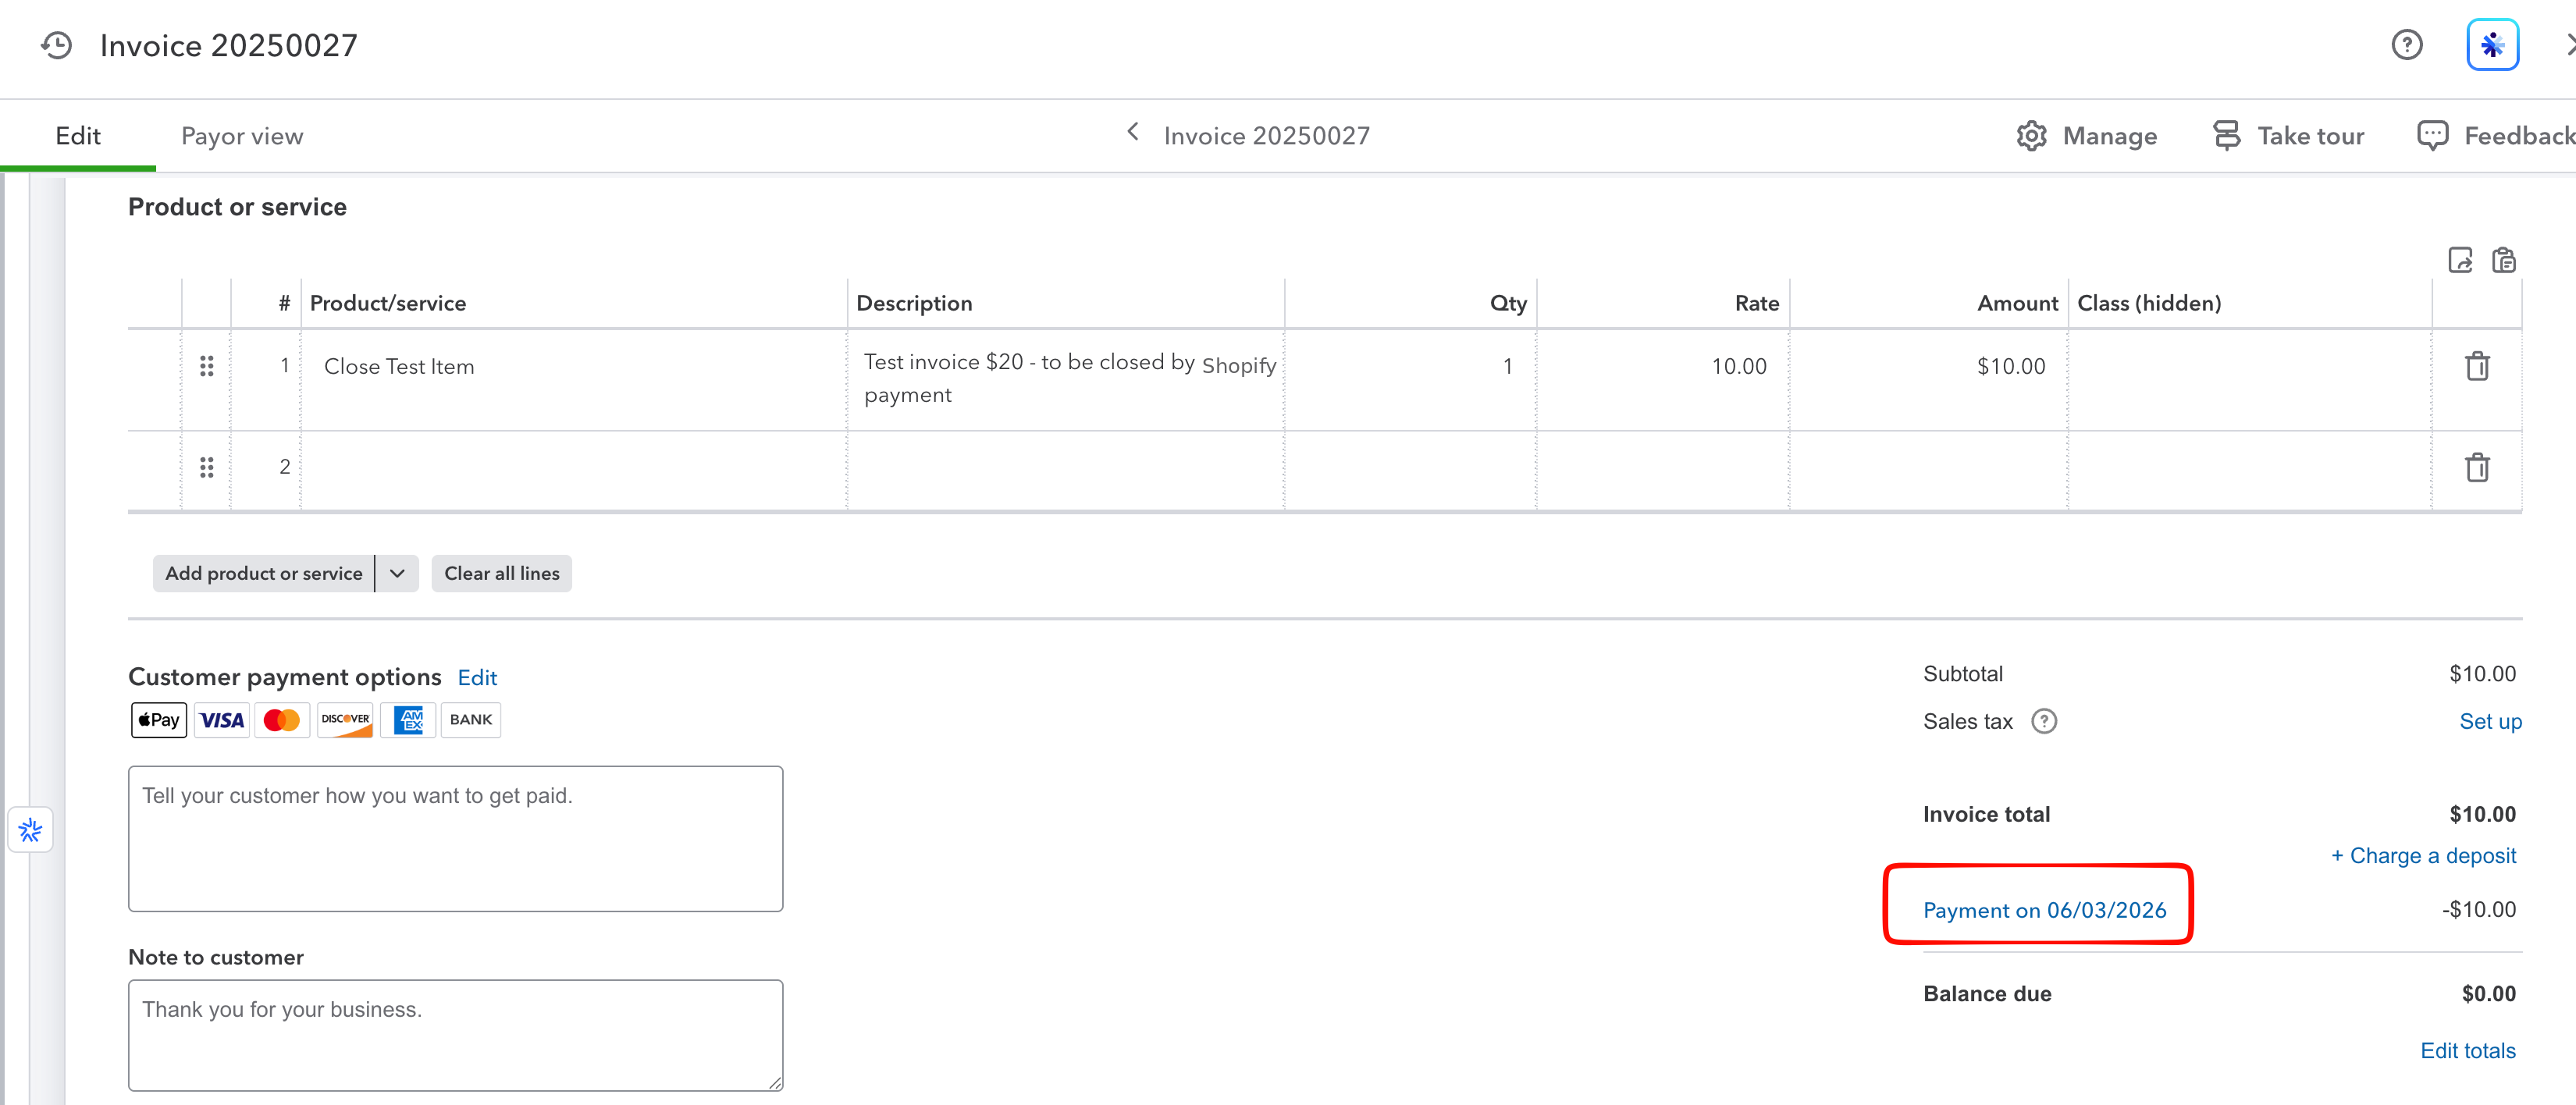This screenshot has height=1105, width=2576.
Task: Click the VISA payment icon
Action: [221, 720]
